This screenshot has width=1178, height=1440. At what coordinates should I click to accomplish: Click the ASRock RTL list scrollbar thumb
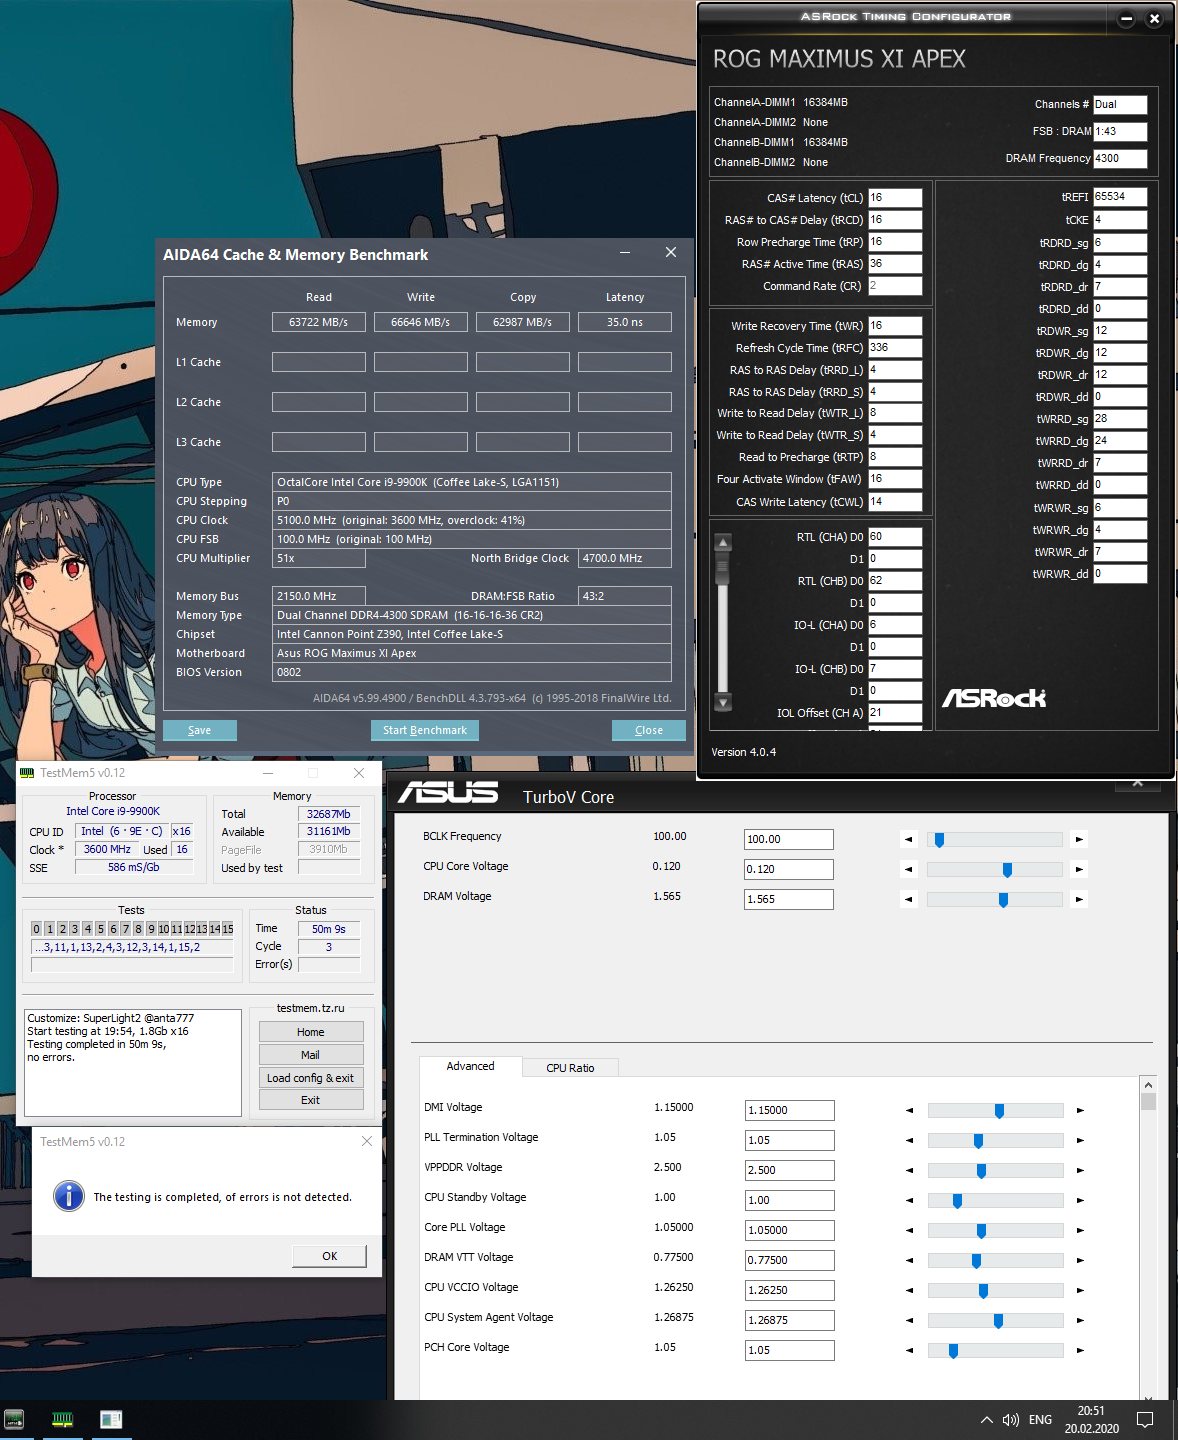[723, 569]
